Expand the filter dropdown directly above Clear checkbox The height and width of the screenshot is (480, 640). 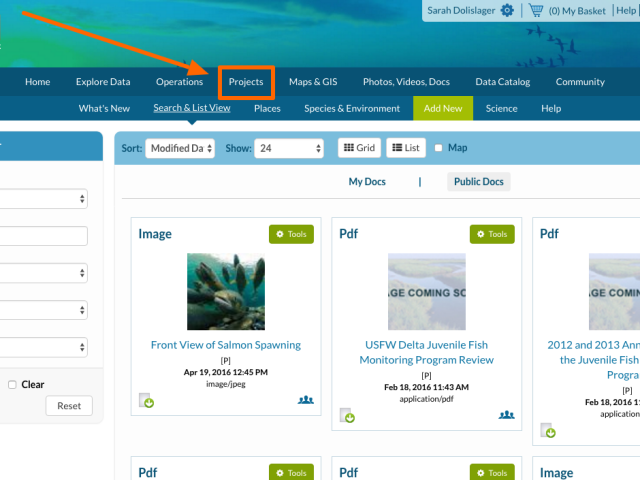[x=44, y=347]
